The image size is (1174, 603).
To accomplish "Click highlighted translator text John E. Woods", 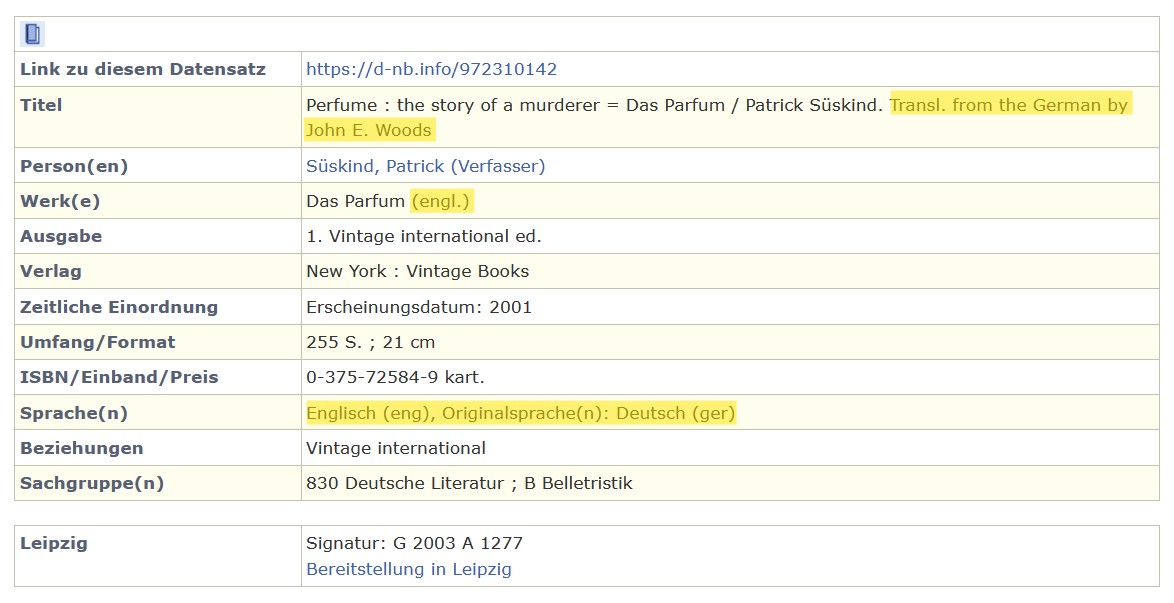I will [x=368, y=130].
